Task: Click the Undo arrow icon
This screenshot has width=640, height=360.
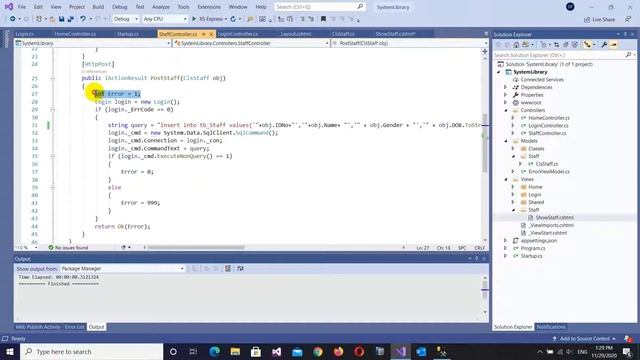Action: [x=83, y=19]
